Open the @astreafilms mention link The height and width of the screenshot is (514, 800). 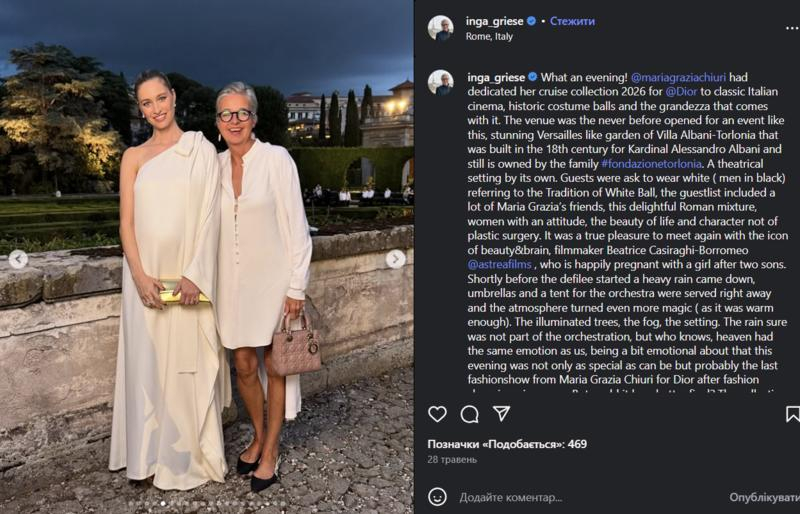pyautogui.click(x=499, y=264)
